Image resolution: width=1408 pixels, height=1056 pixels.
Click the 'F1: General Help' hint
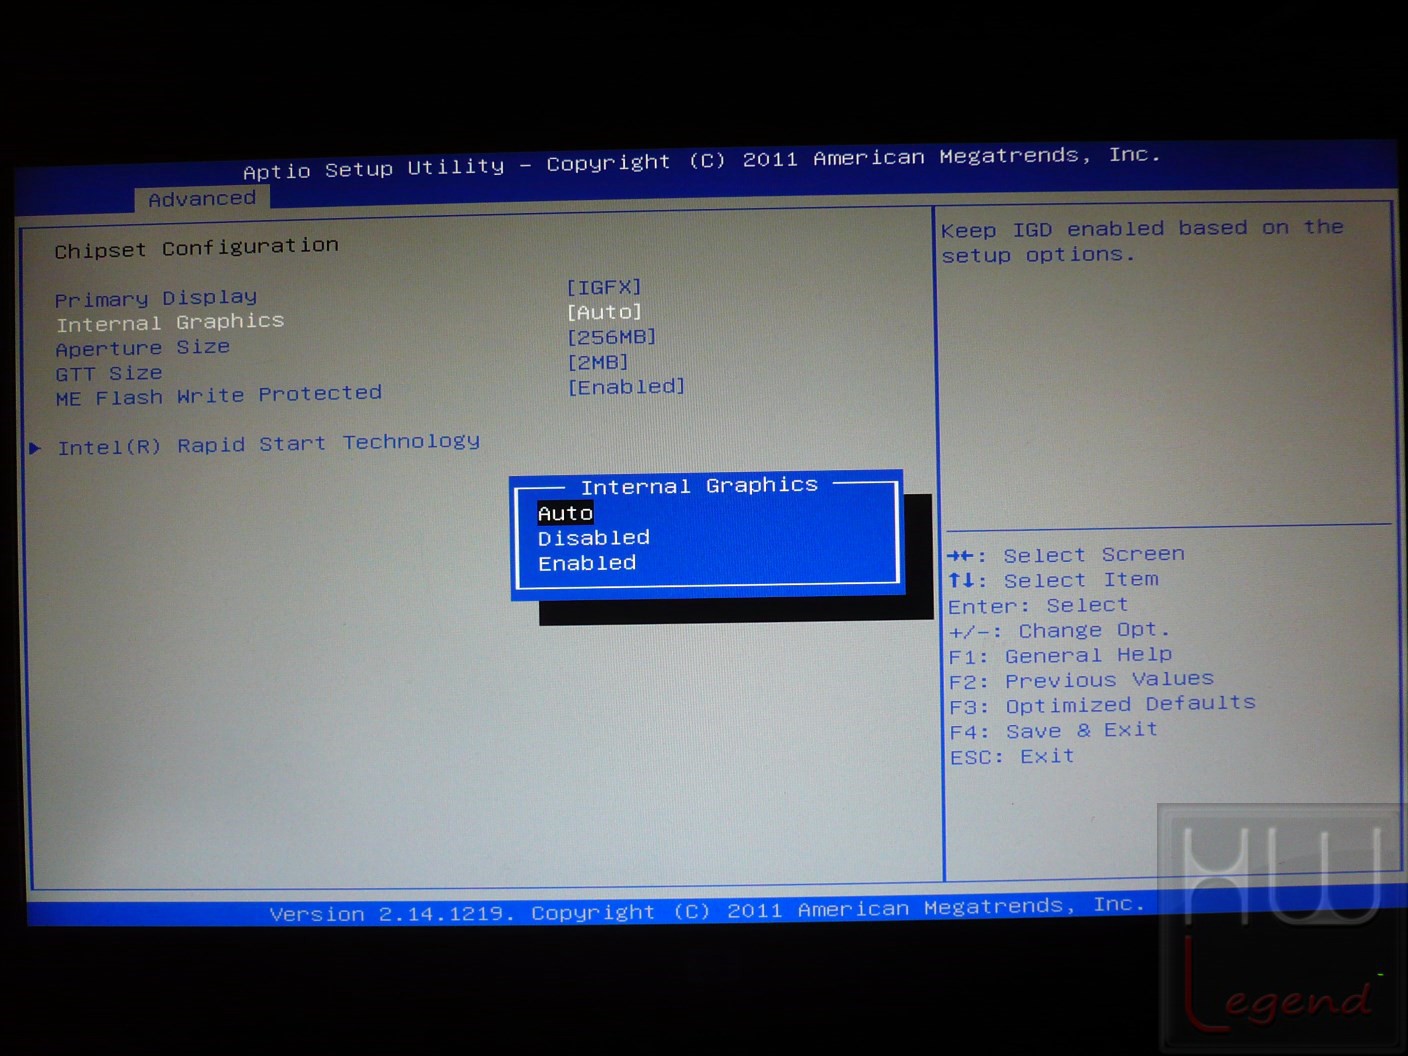pyautogui.click(x=1061, y=656)
